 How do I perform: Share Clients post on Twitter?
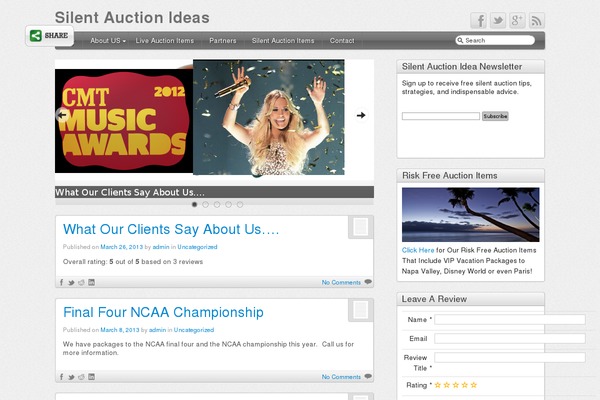point(71,282)
